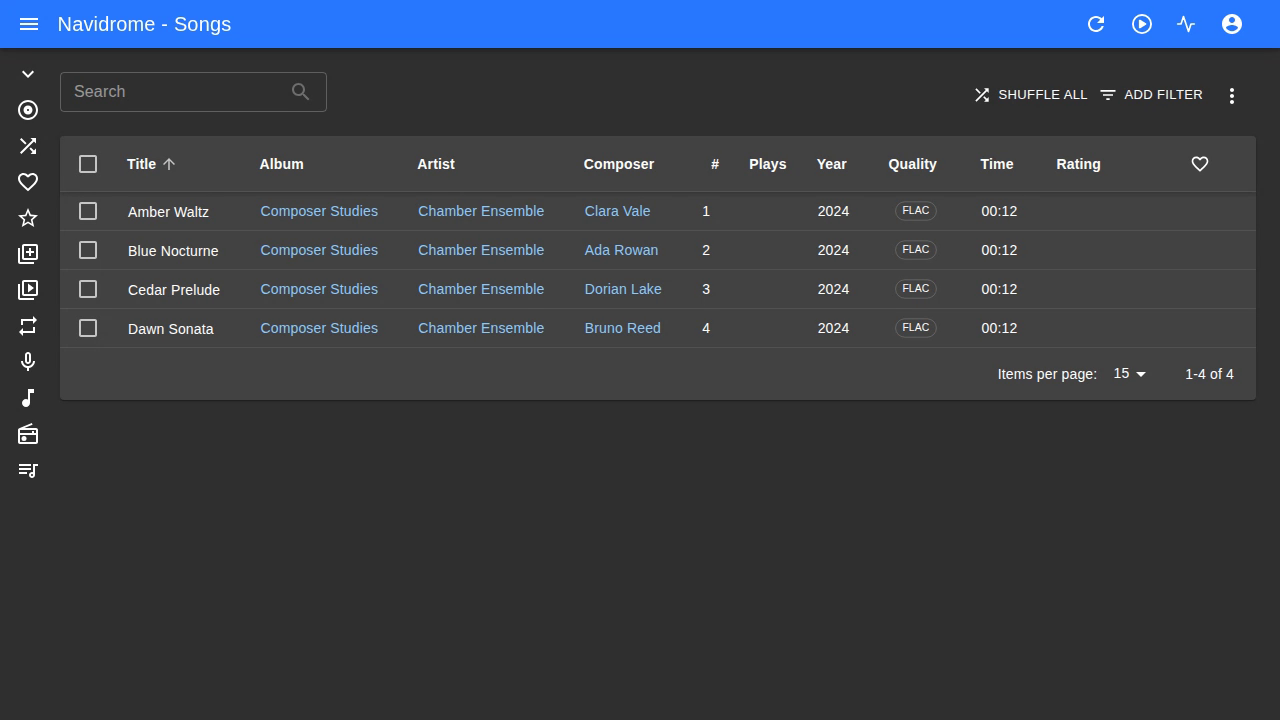The image size is (1280, 720).
Task: Open the ADD FILTER menu
Action: [x=1152, y=95]
